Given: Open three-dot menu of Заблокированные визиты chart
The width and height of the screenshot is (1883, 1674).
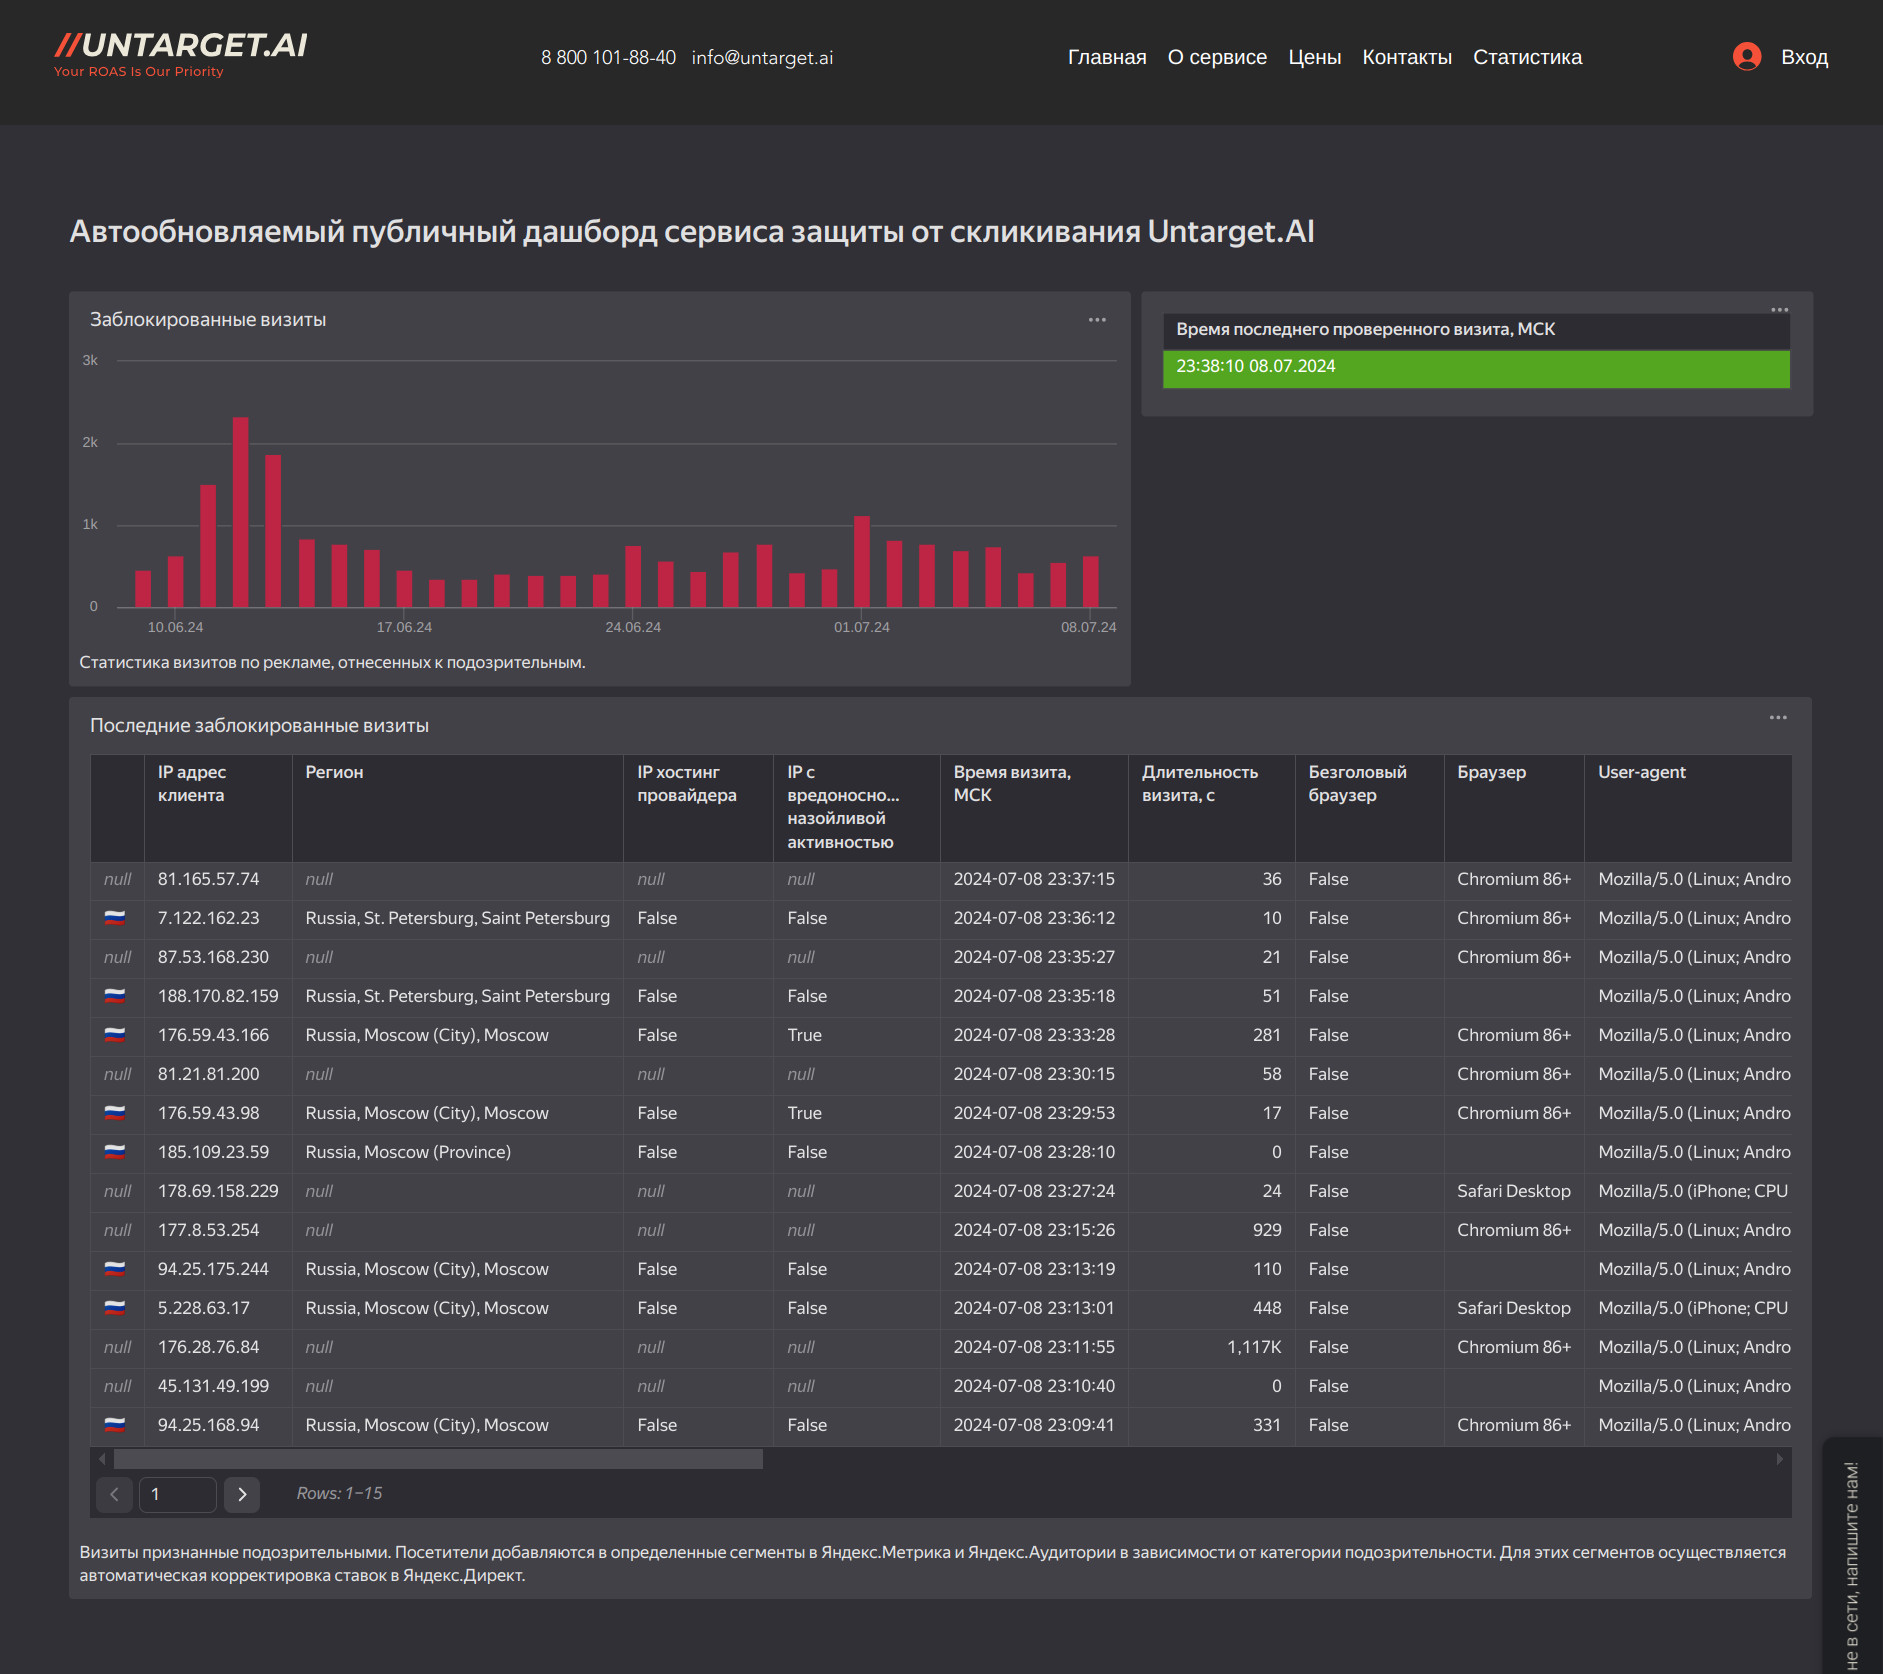Looking at the screenshot, I should [x=1097, y=320].
